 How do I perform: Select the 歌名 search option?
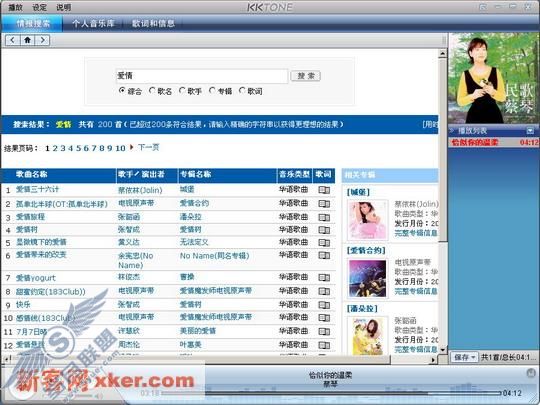[152, 91]
